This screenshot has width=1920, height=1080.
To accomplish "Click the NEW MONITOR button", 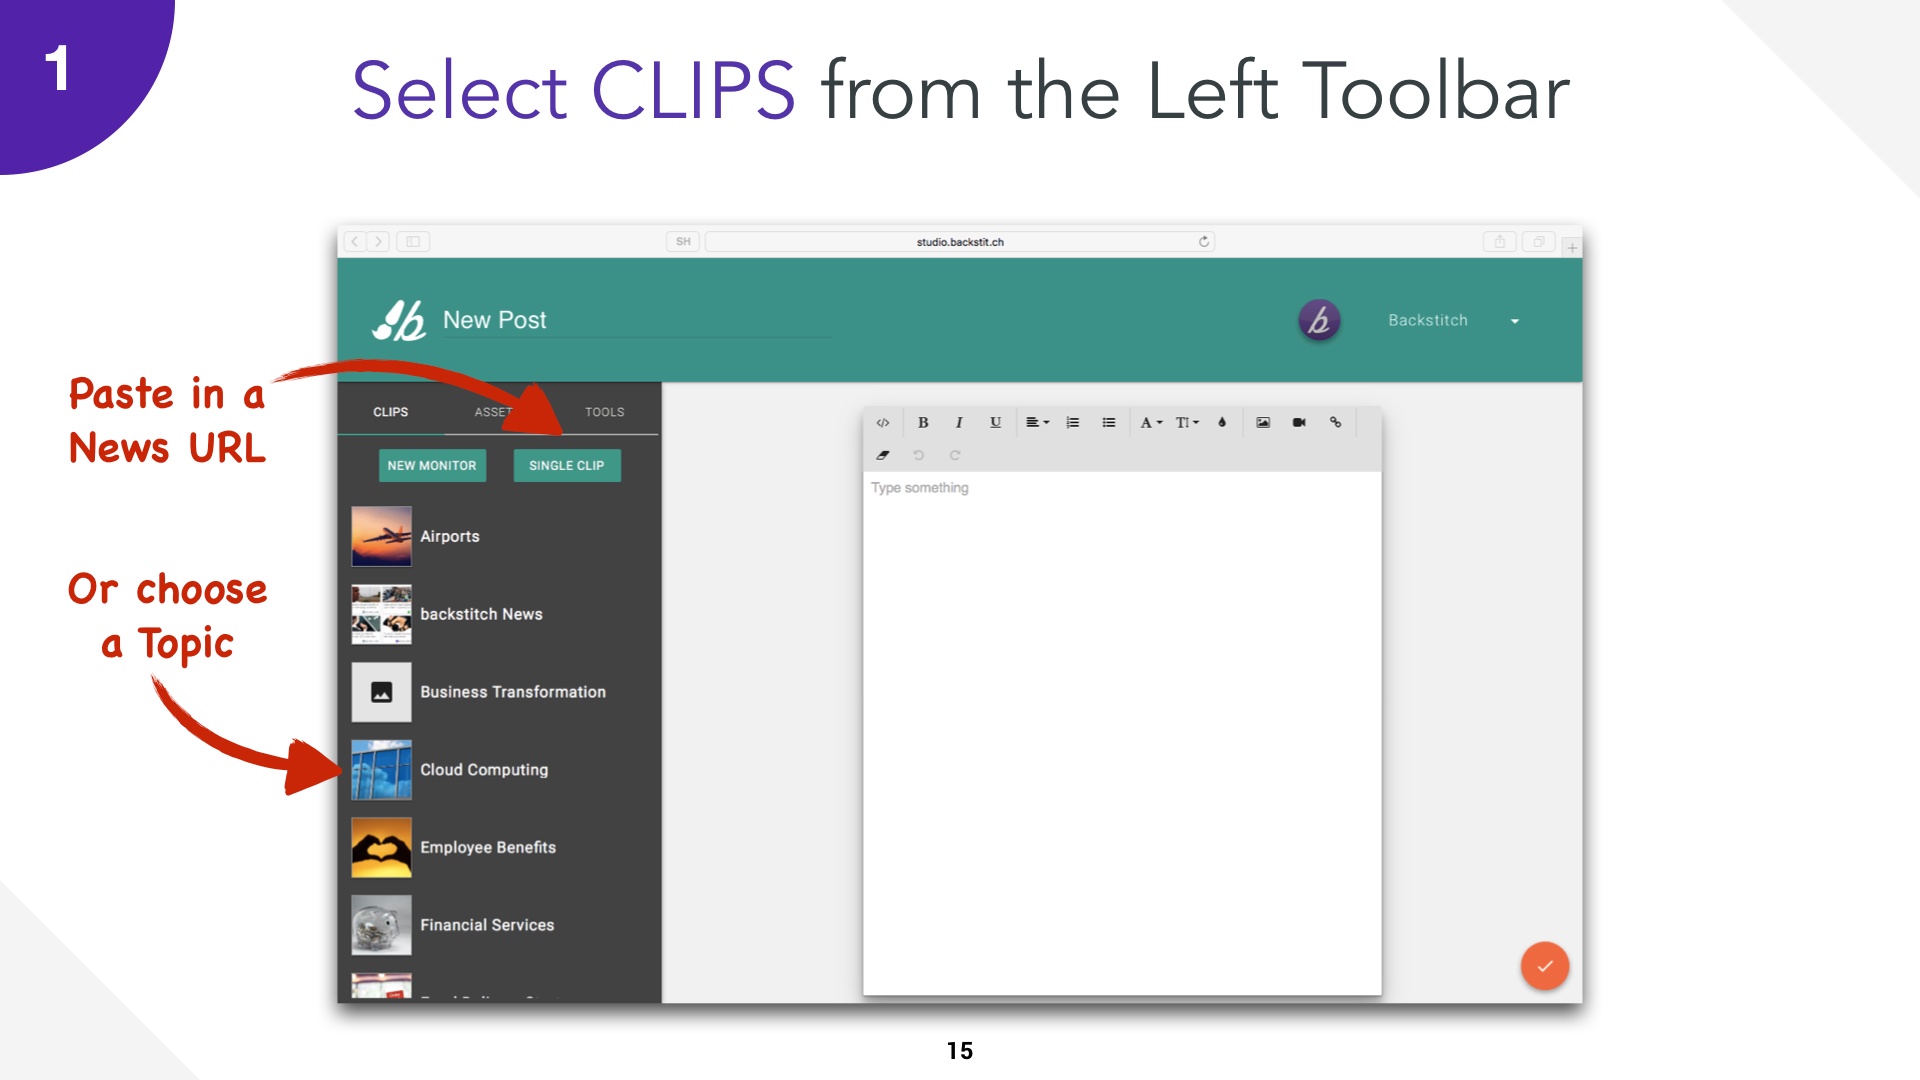I will [x=433, y=464].
